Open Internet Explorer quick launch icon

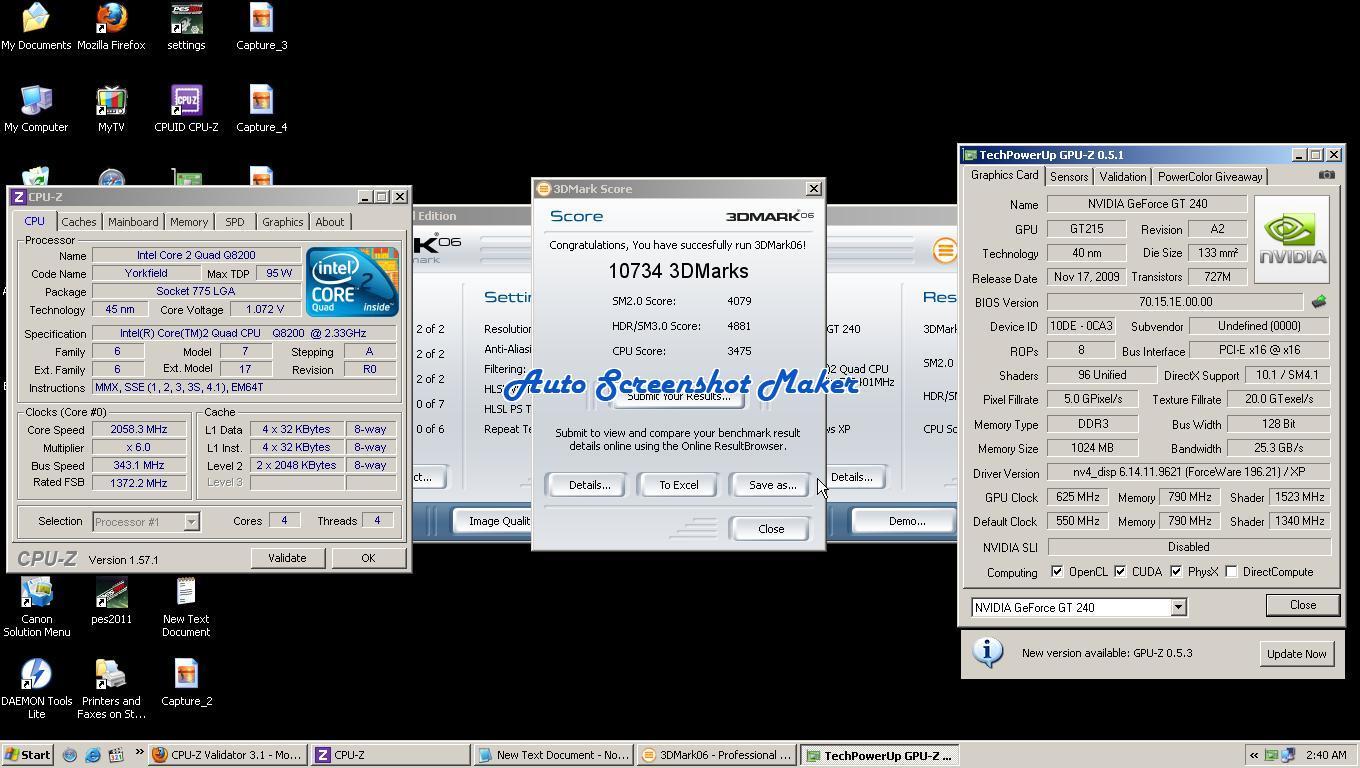[x=93, y=755]
